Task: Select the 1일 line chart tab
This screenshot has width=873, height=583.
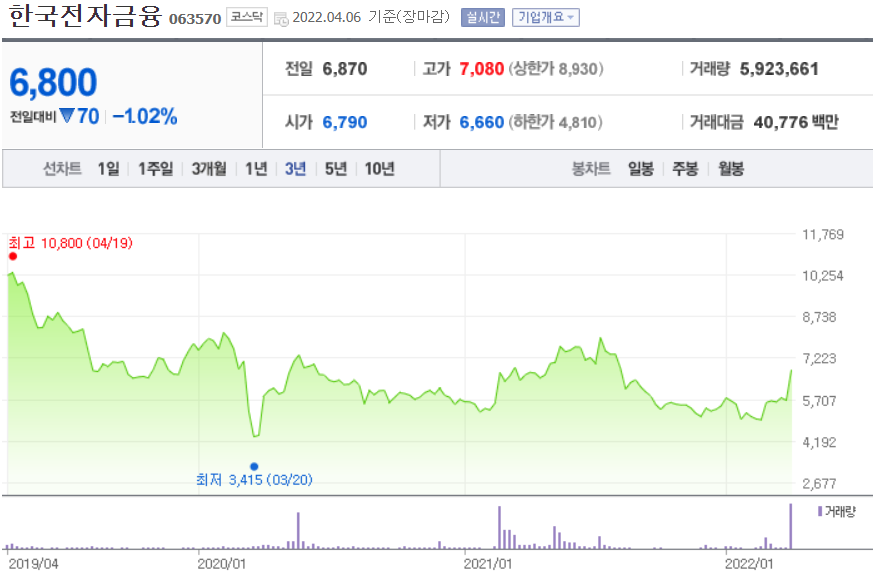Action: tap(109, 168)
